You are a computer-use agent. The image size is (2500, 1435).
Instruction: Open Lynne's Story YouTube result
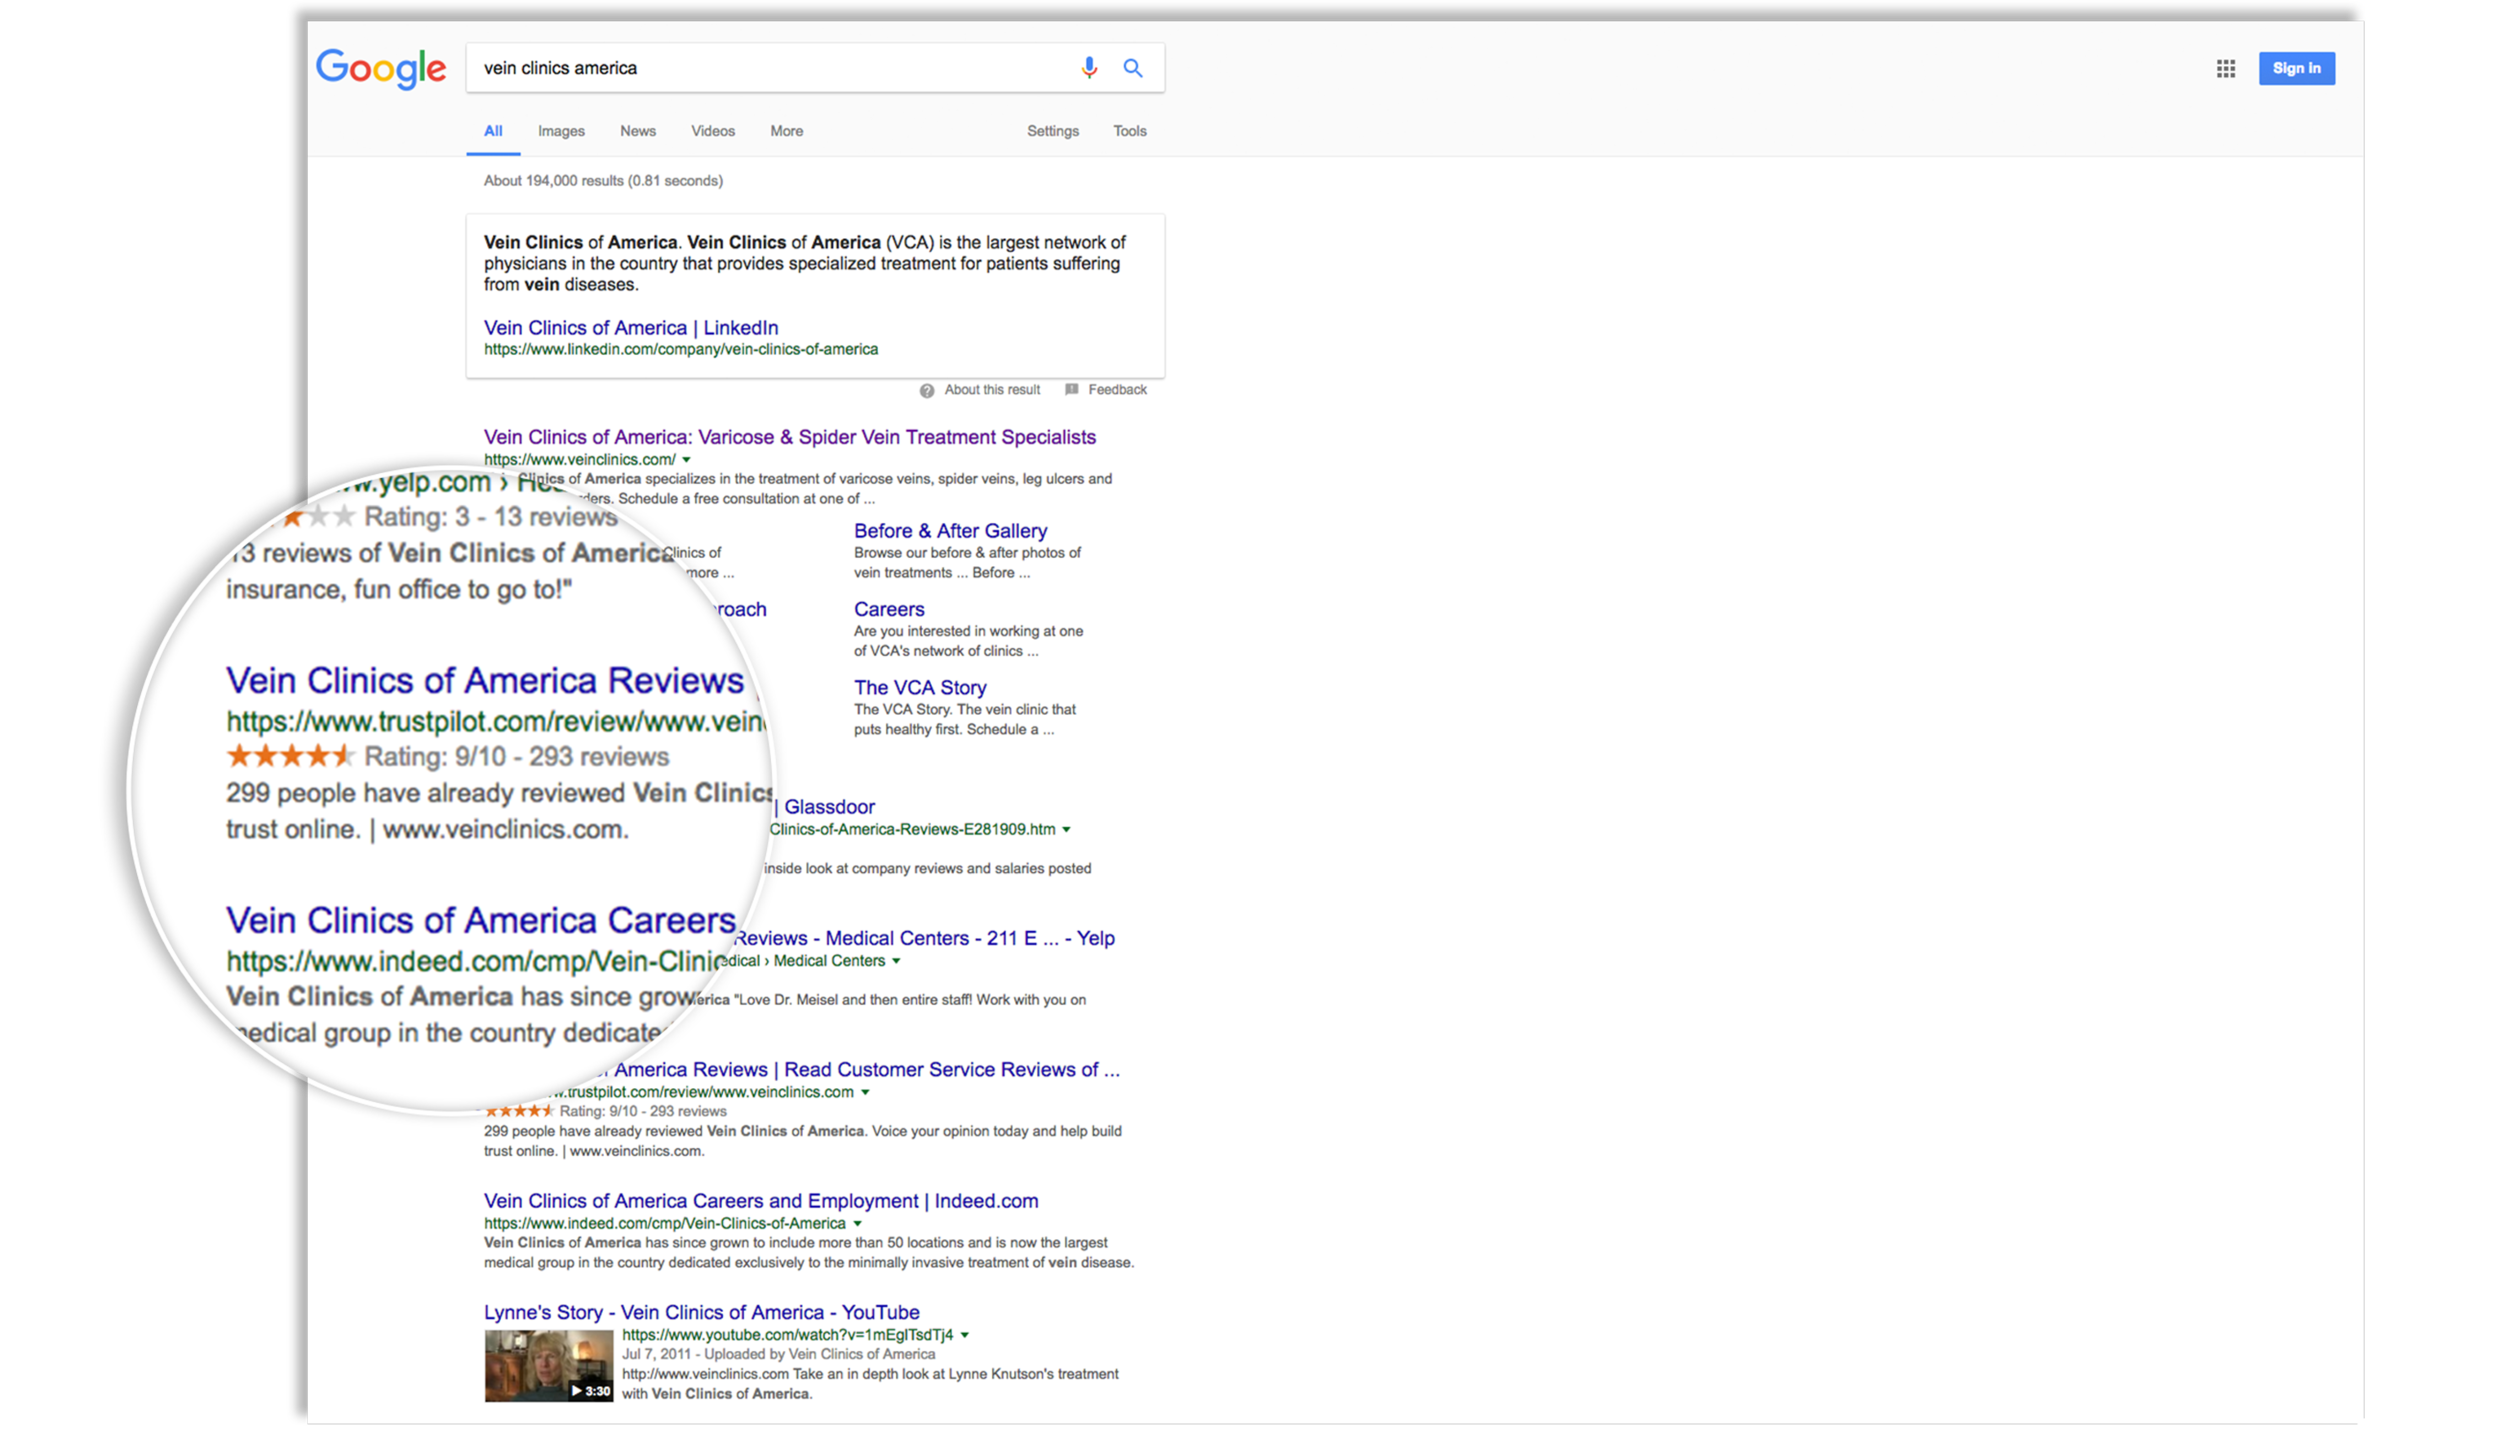coord(702,1312)
